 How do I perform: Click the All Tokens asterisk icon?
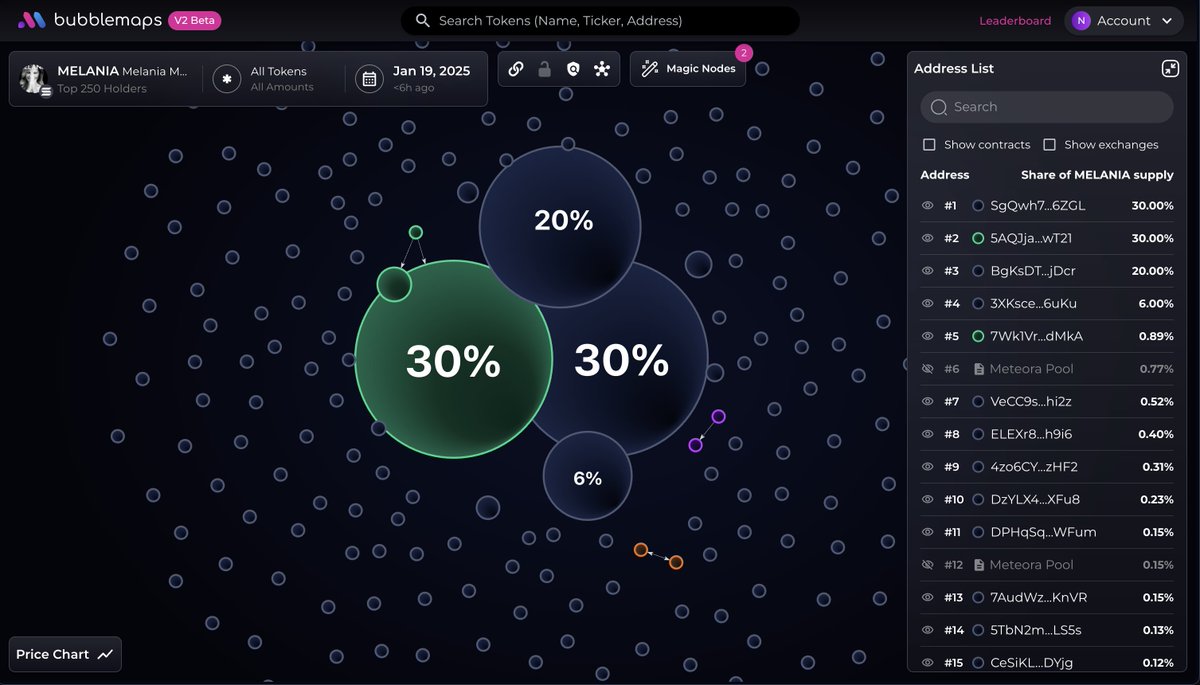[227, 79]
